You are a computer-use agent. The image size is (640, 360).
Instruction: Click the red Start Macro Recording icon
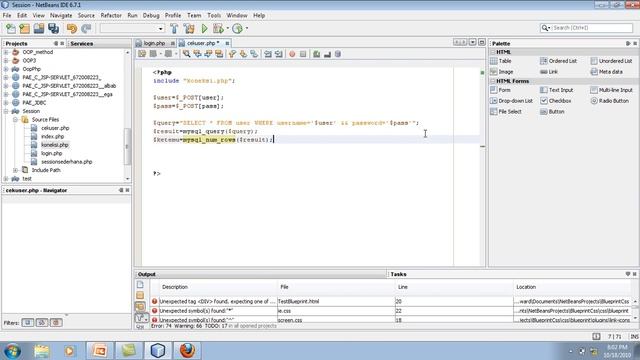pyautogui.click(x=292, y=54)
